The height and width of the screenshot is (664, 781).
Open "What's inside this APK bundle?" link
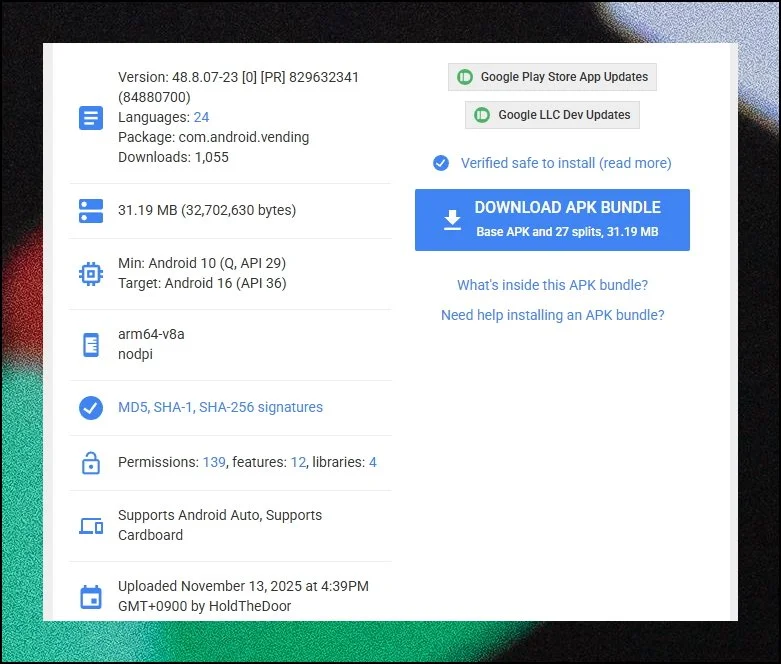pos(552,285)
